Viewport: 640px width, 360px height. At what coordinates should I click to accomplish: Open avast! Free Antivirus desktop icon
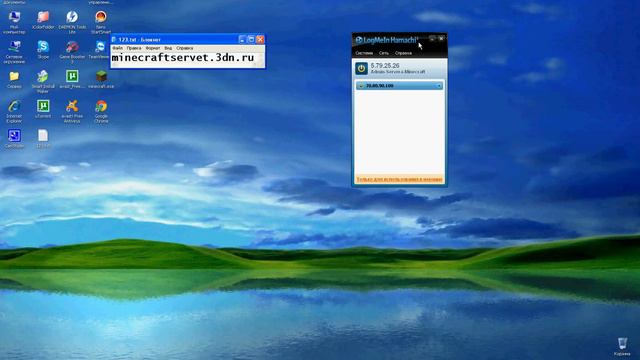(72, 106)
